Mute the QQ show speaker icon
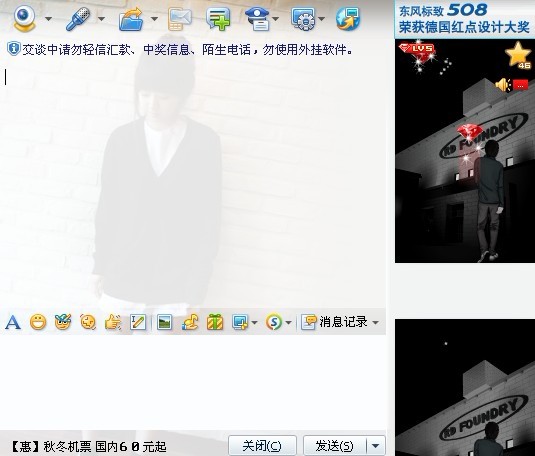 [x=503, y=85]
